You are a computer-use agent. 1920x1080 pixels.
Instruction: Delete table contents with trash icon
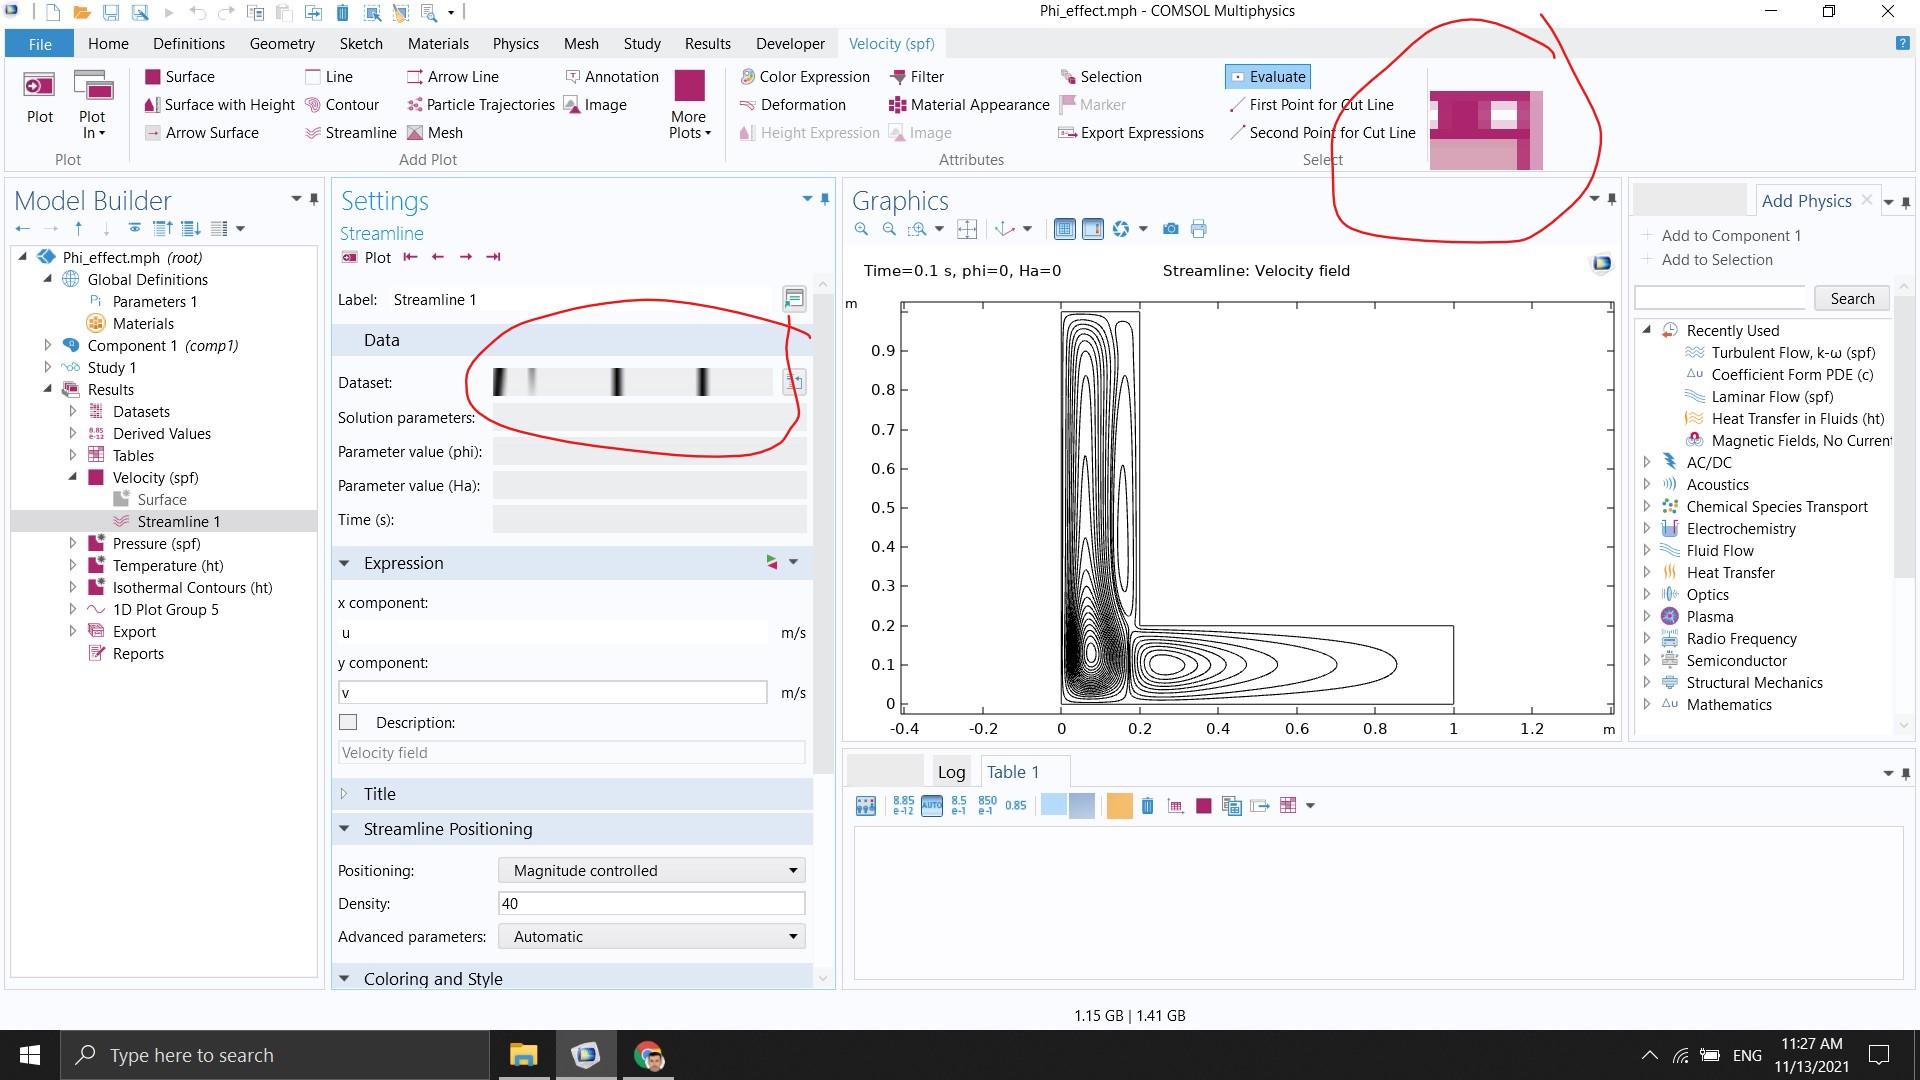tap(1147, 806)
